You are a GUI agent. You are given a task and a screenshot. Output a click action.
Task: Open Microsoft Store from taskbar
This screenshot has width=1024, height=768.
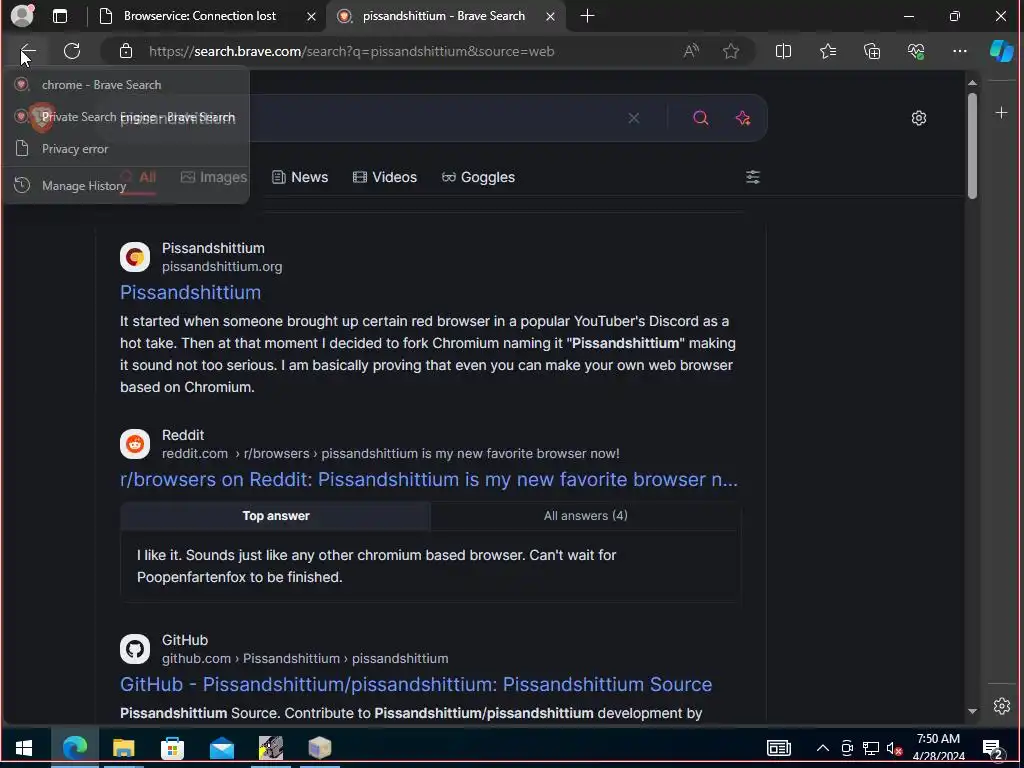(172, 748)
